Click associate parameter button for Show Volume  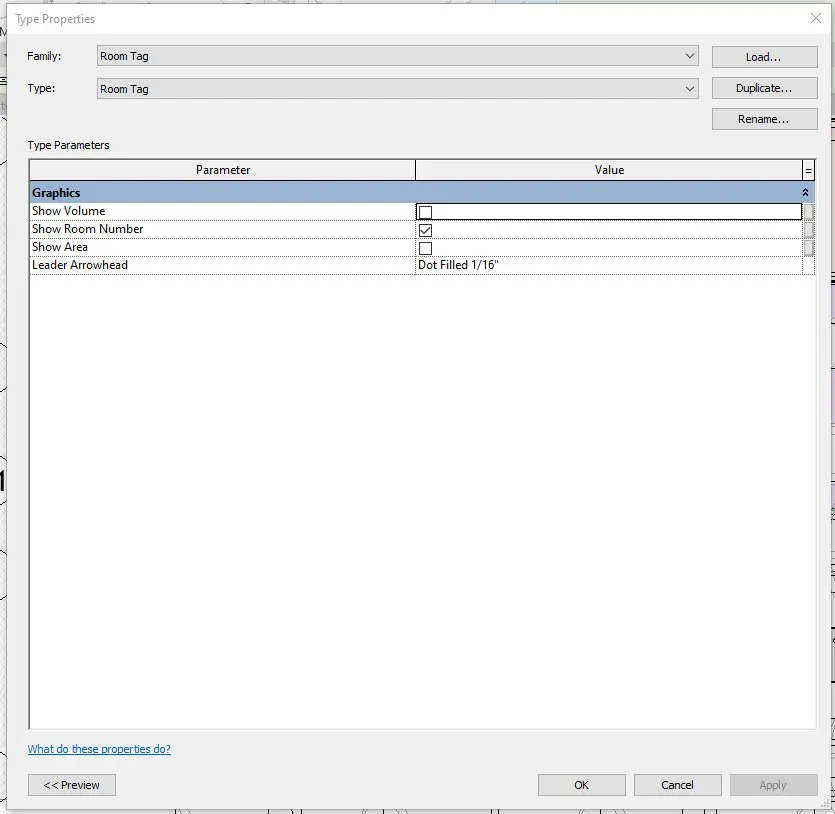click(x=808, y=212)
